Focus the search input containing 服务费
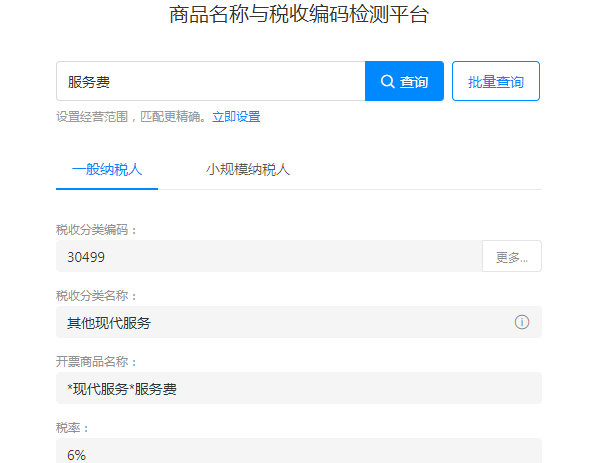The height and width of the screenshot is (463, 600). click(x=211, y=81)
